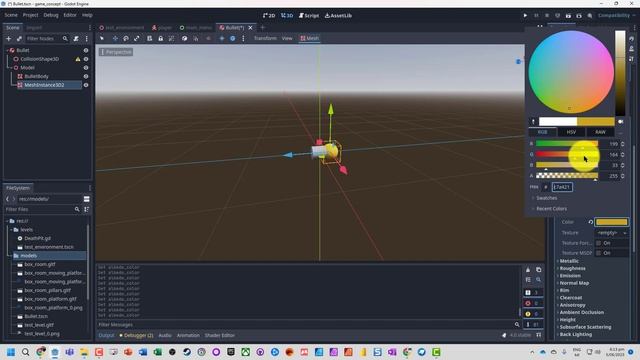Switch to Script workspace
This screenshot has height=360, width=640.
309,16
